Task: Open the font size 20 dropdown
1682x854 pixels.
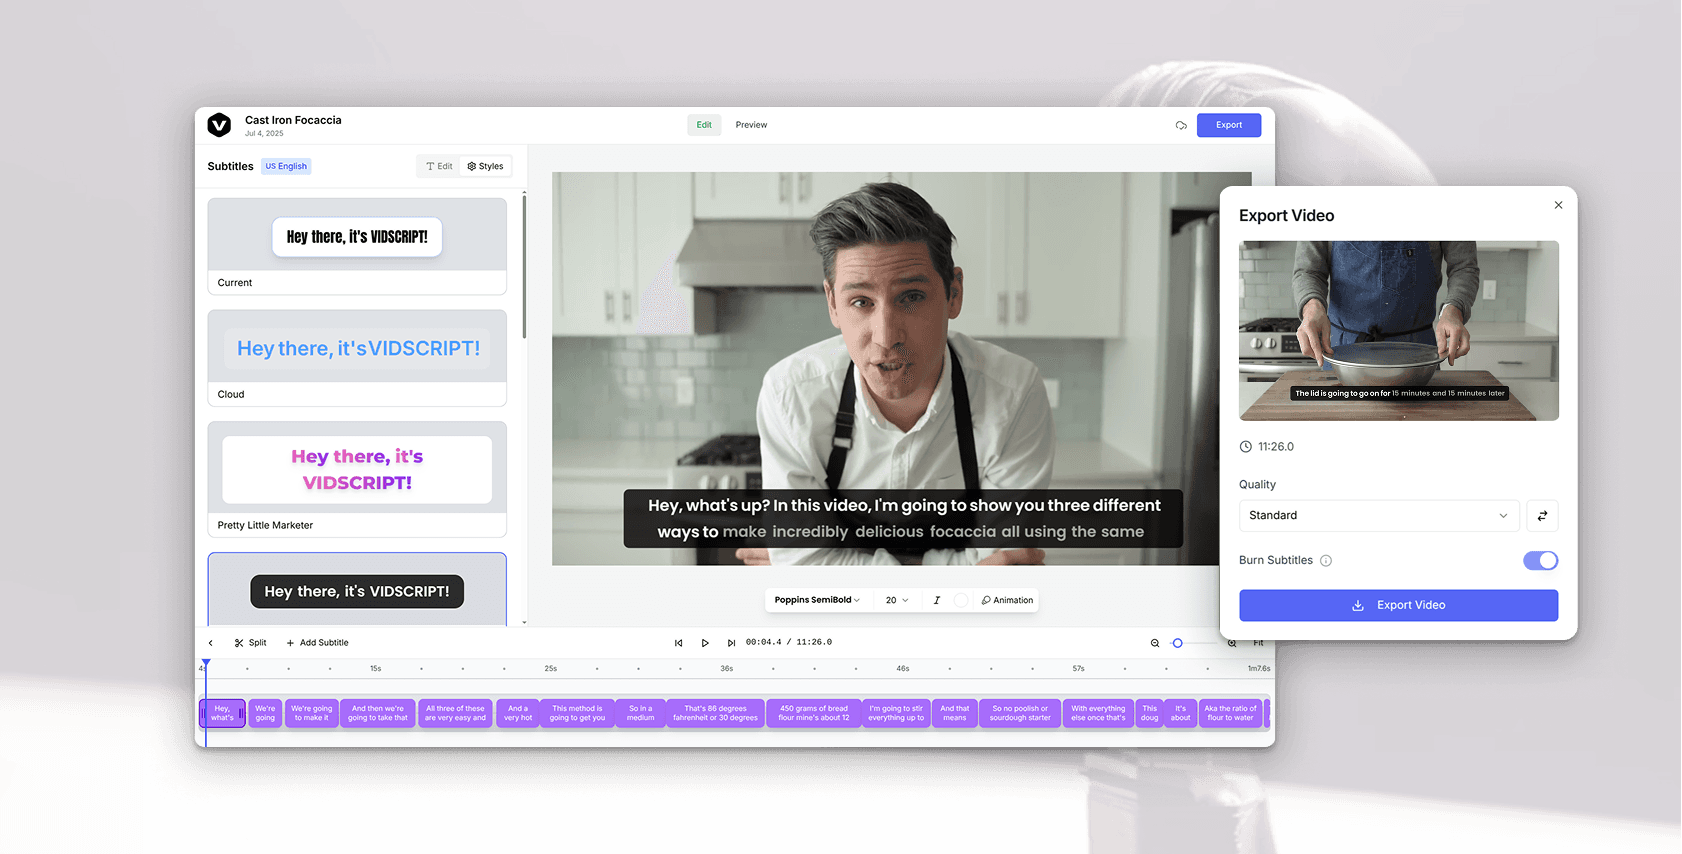Action: [x=897, y=600]
